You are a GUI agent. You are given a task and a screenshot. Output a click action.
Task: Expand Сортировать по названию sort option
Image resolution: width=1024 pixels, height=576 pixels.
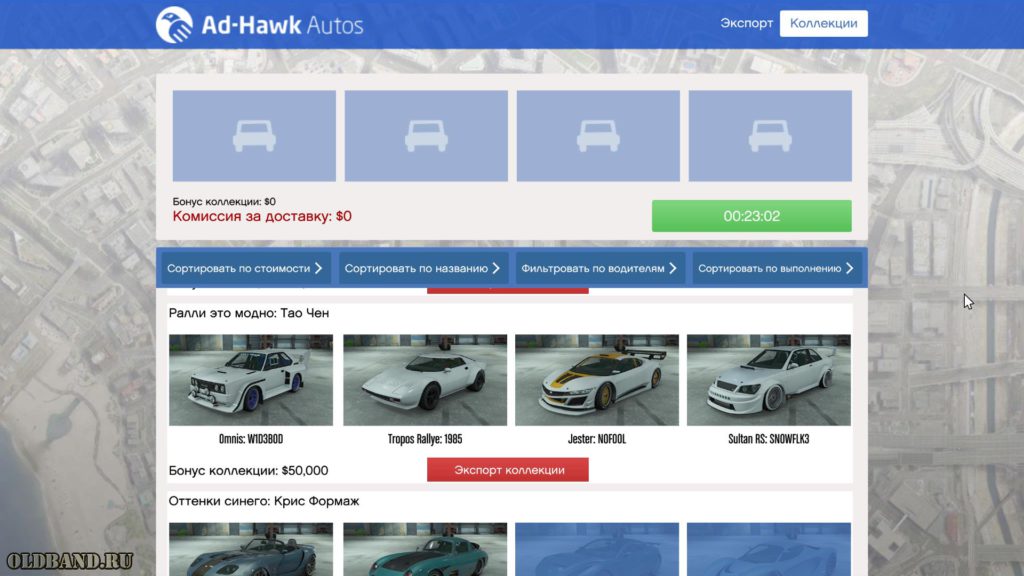[423, 268]
